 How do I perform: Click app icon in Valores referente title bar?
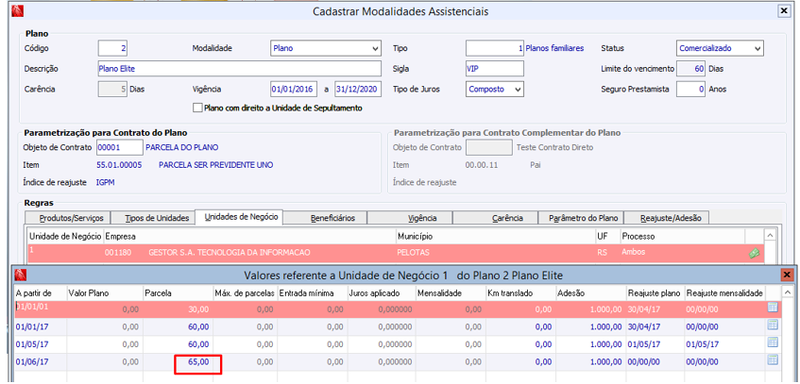[20, 275]
